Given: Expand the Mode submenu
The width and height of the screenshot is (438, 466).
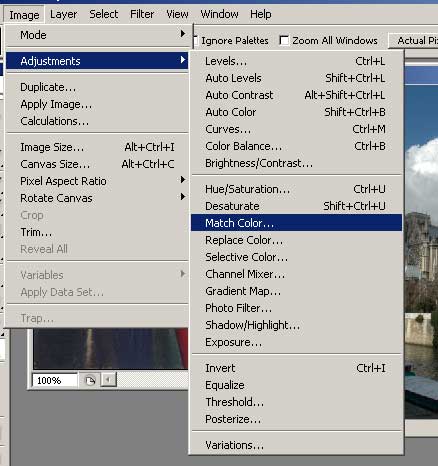Looking at the screenshot, I should tap(97, 35).
